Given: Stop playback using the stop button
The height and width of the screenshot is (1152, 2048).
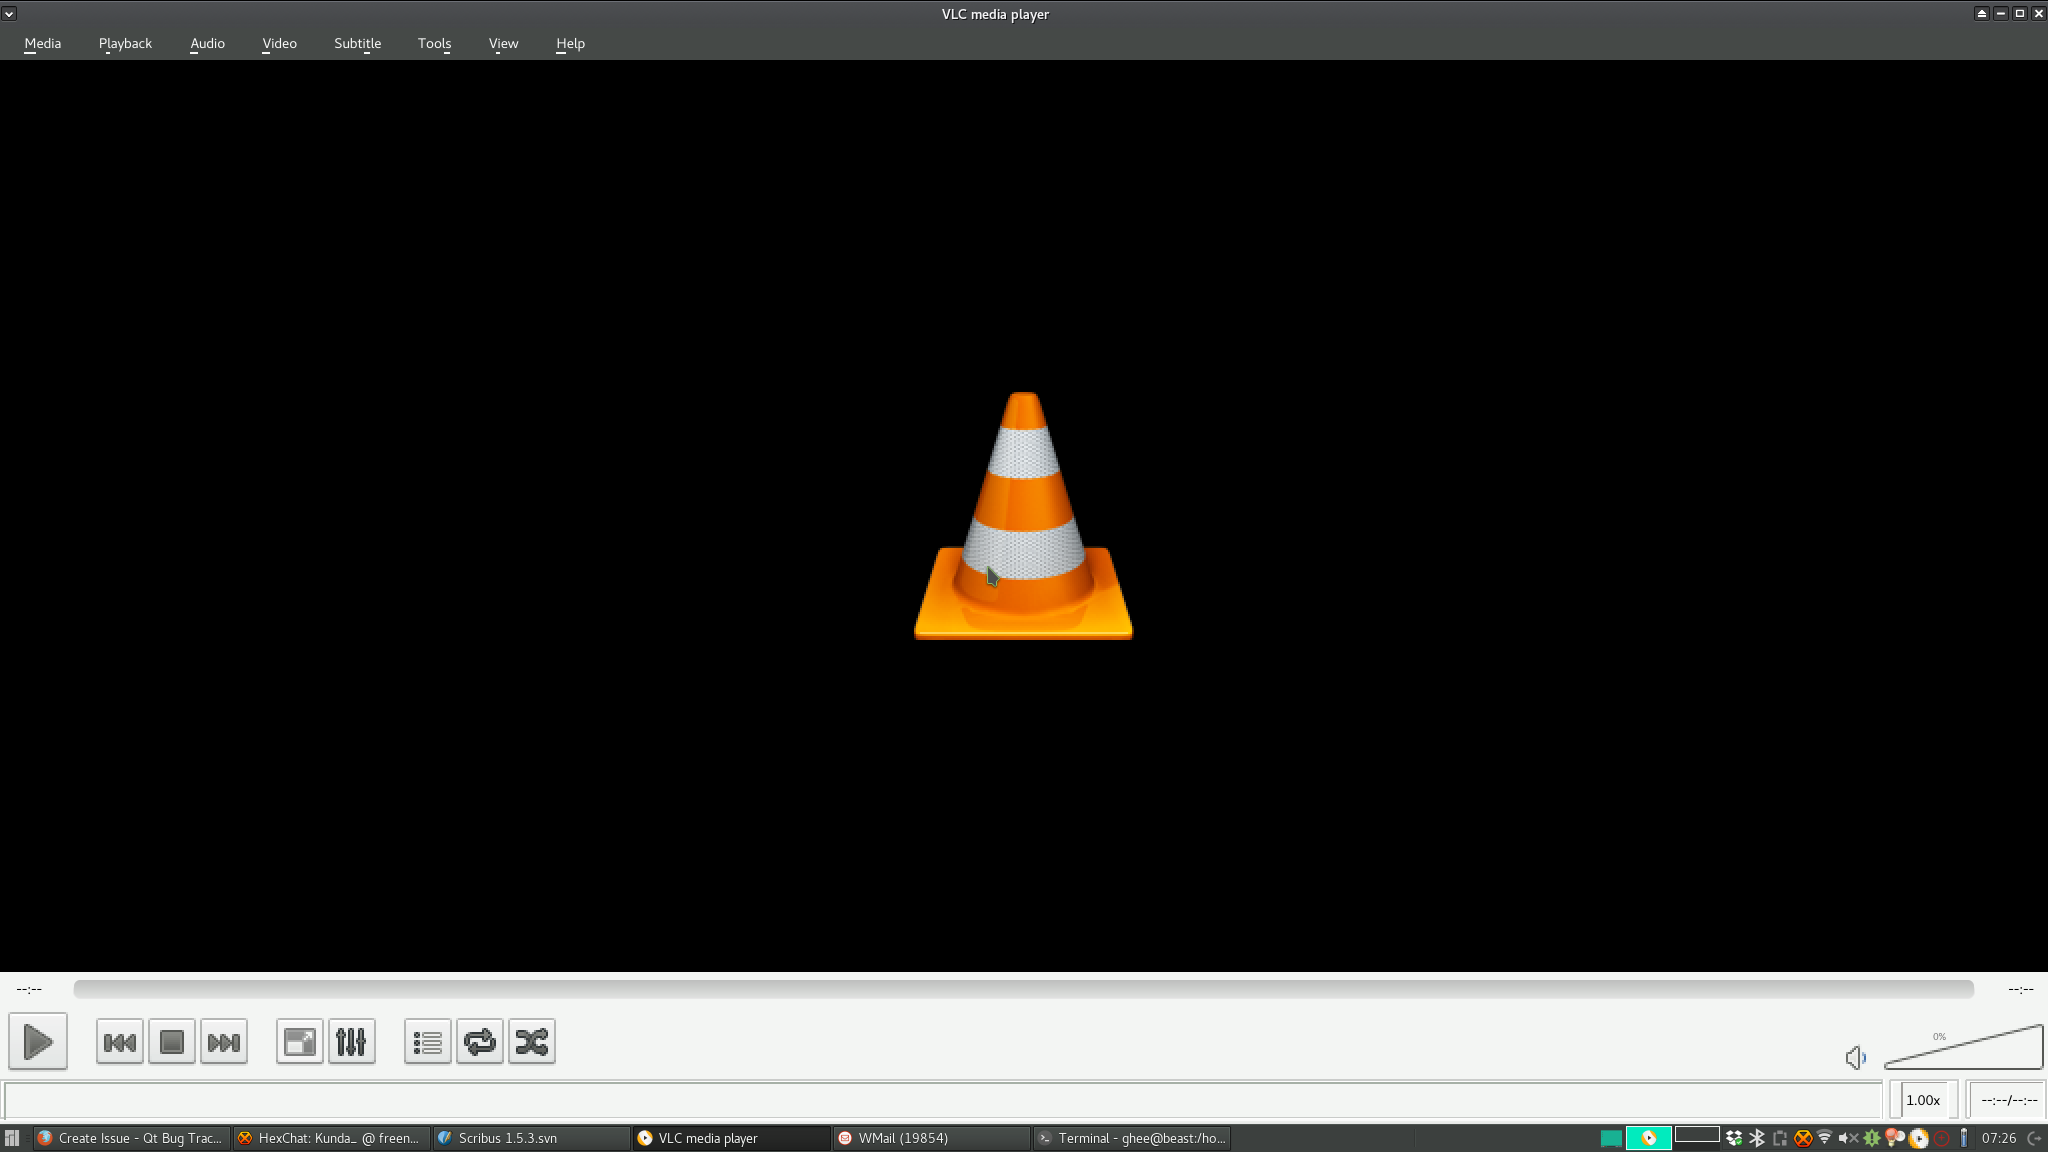Looking at the screenshot, I should pos(172,1042).
